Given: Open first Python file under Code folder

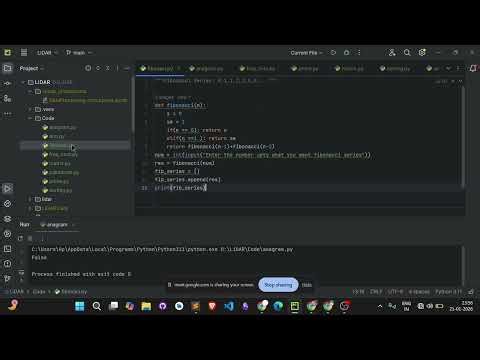Looking at the screenshot, I should 59,127.
